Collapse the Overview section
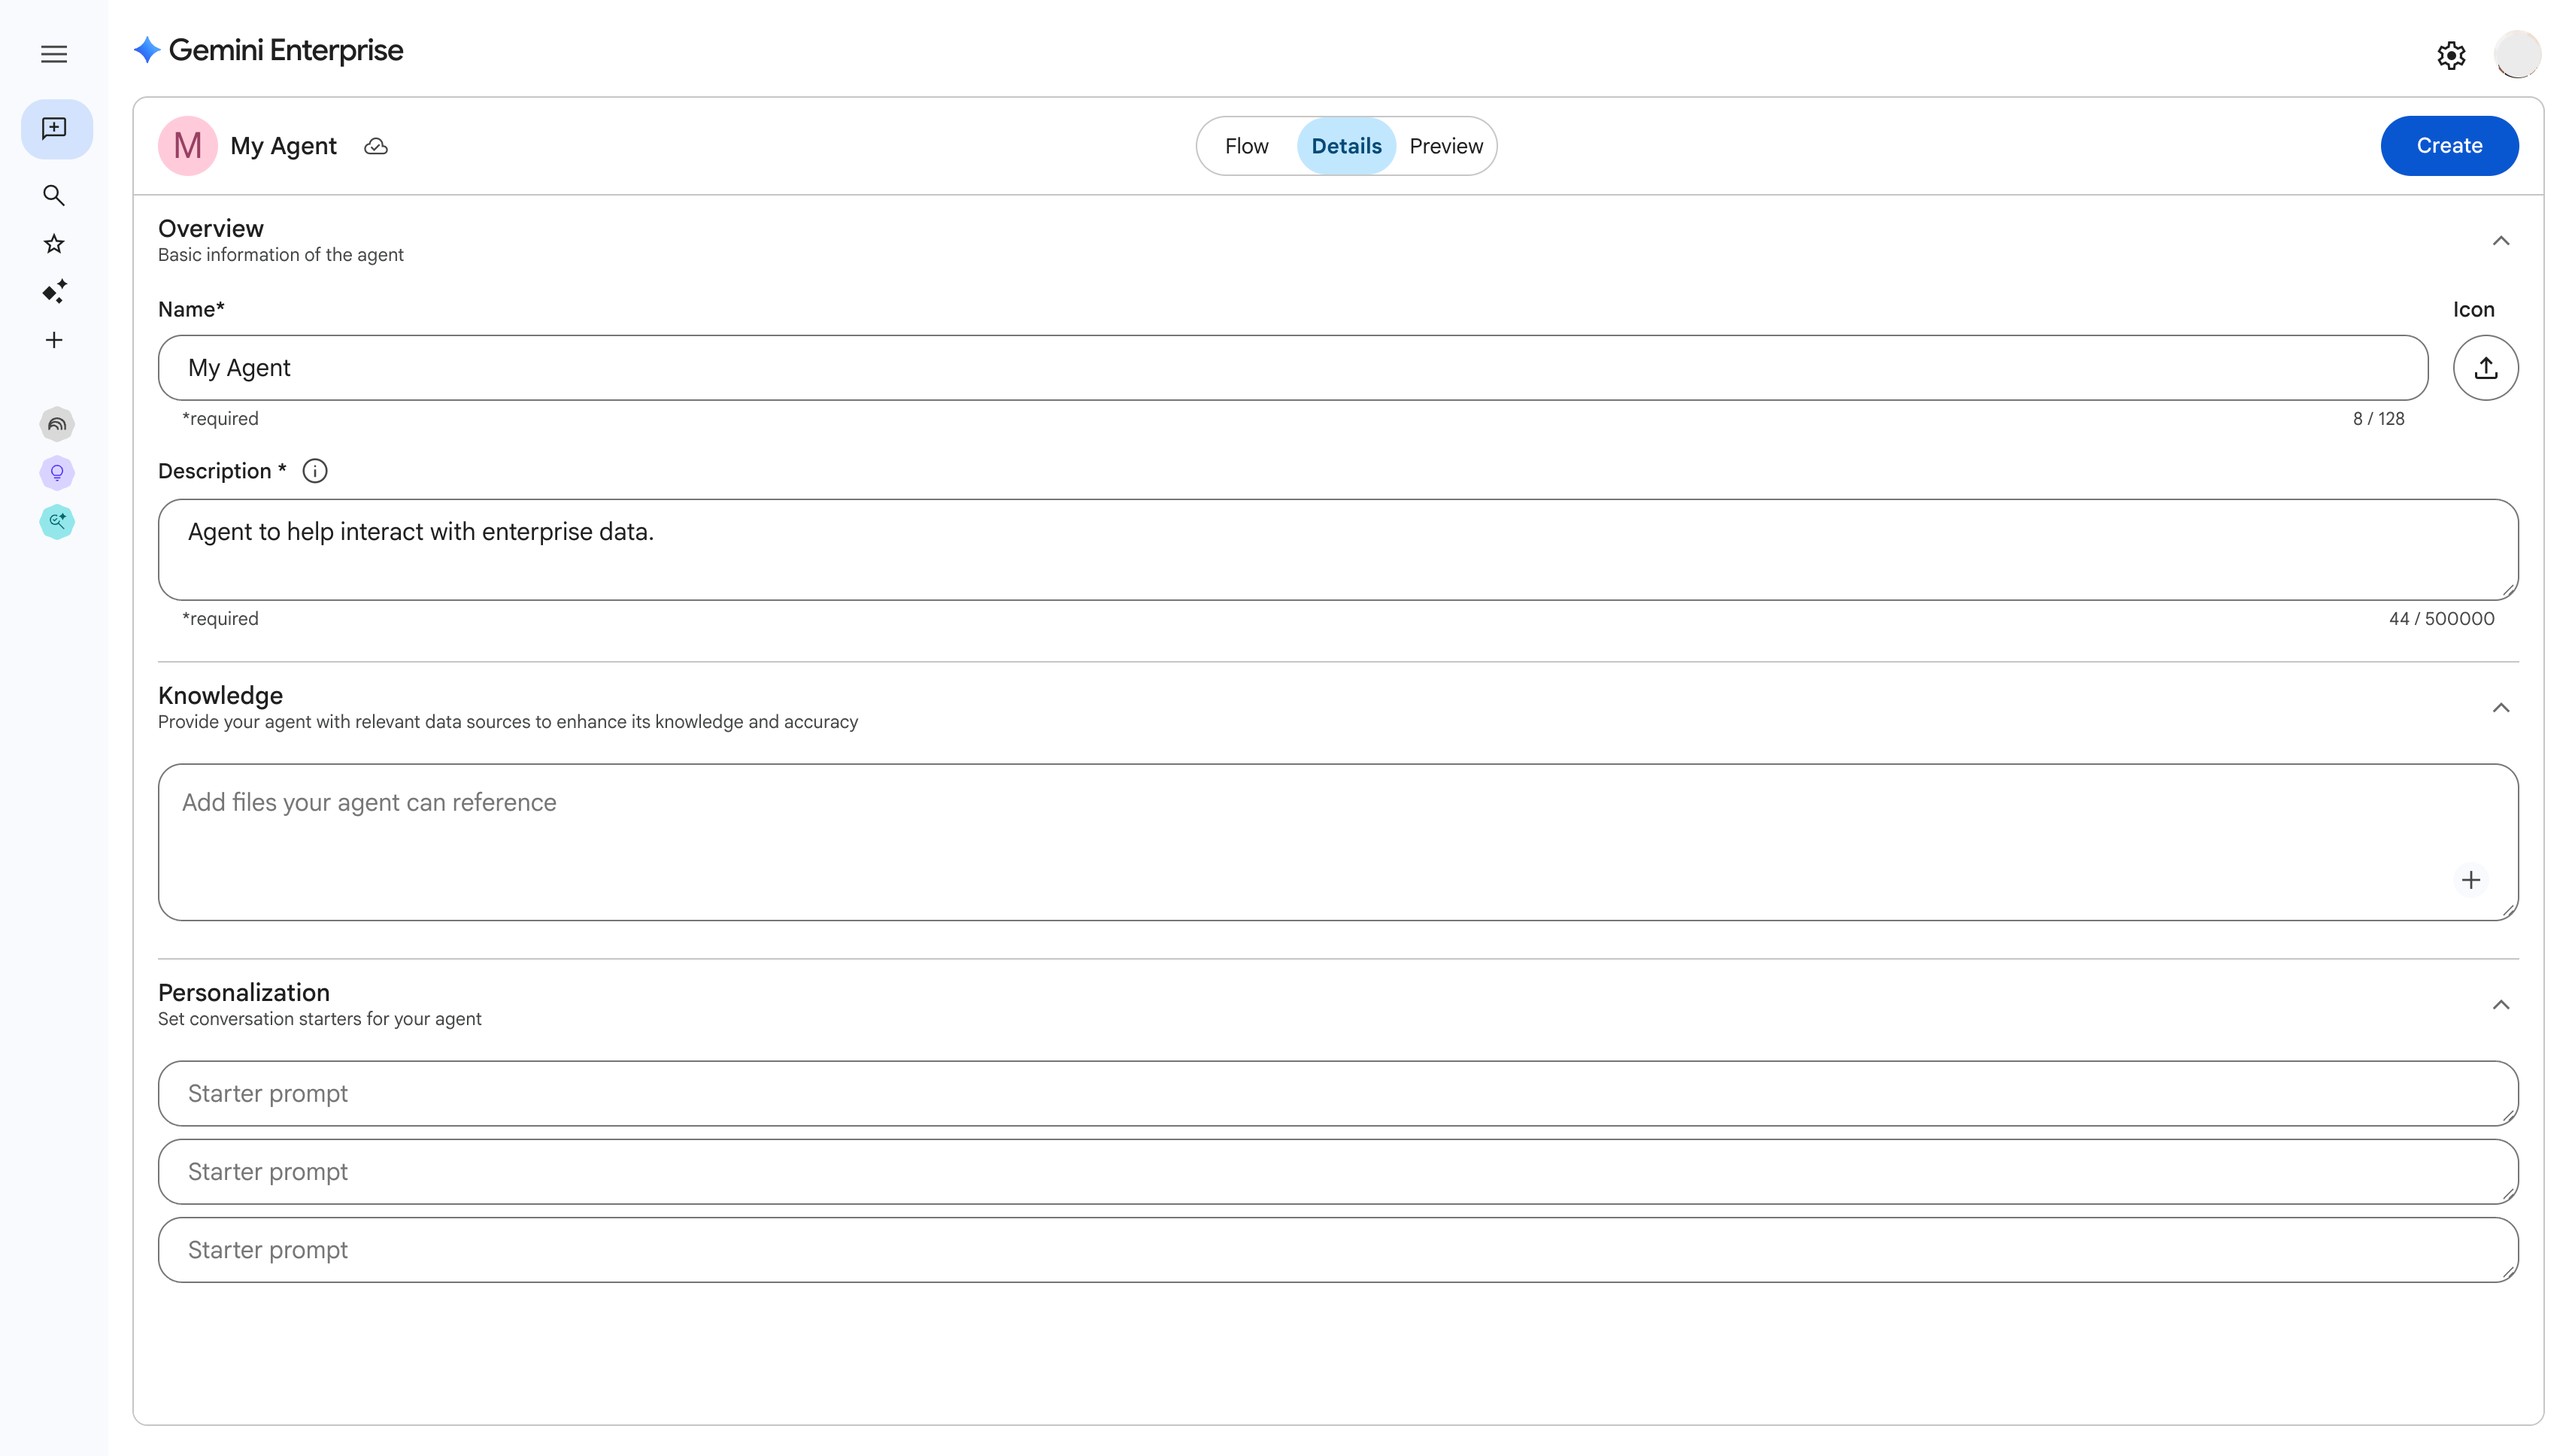The width and height of the screenshot is (2569, 1456). (2501, 240)
